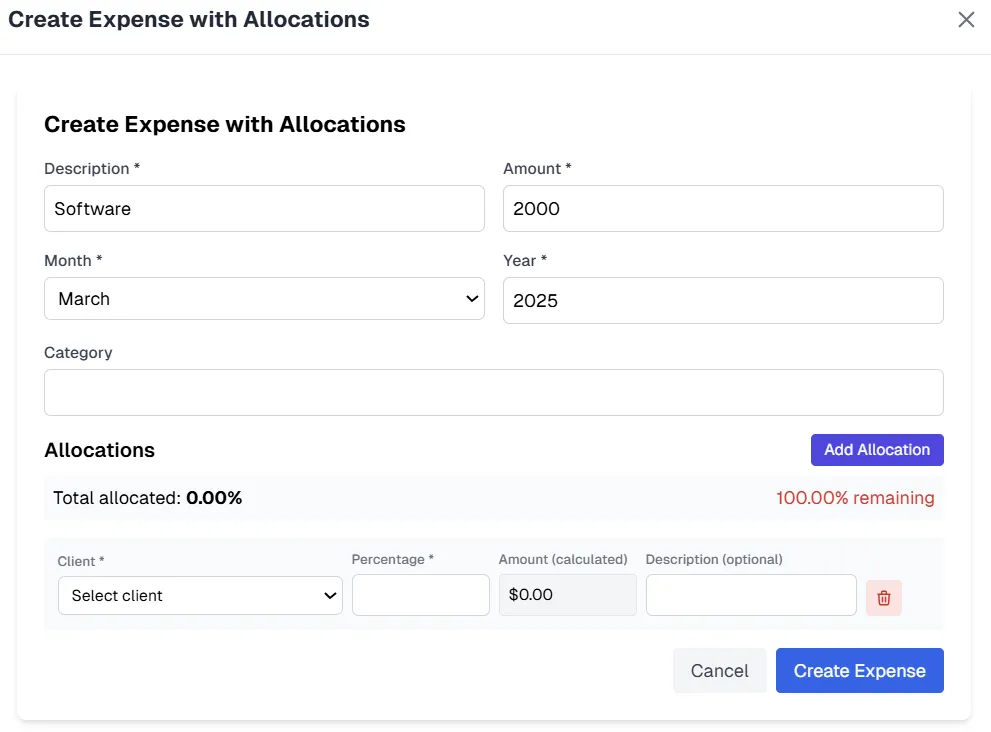Click into the Amount field showing 2000
The width and height of the screenshot is (991, 732).
(722, 209)
